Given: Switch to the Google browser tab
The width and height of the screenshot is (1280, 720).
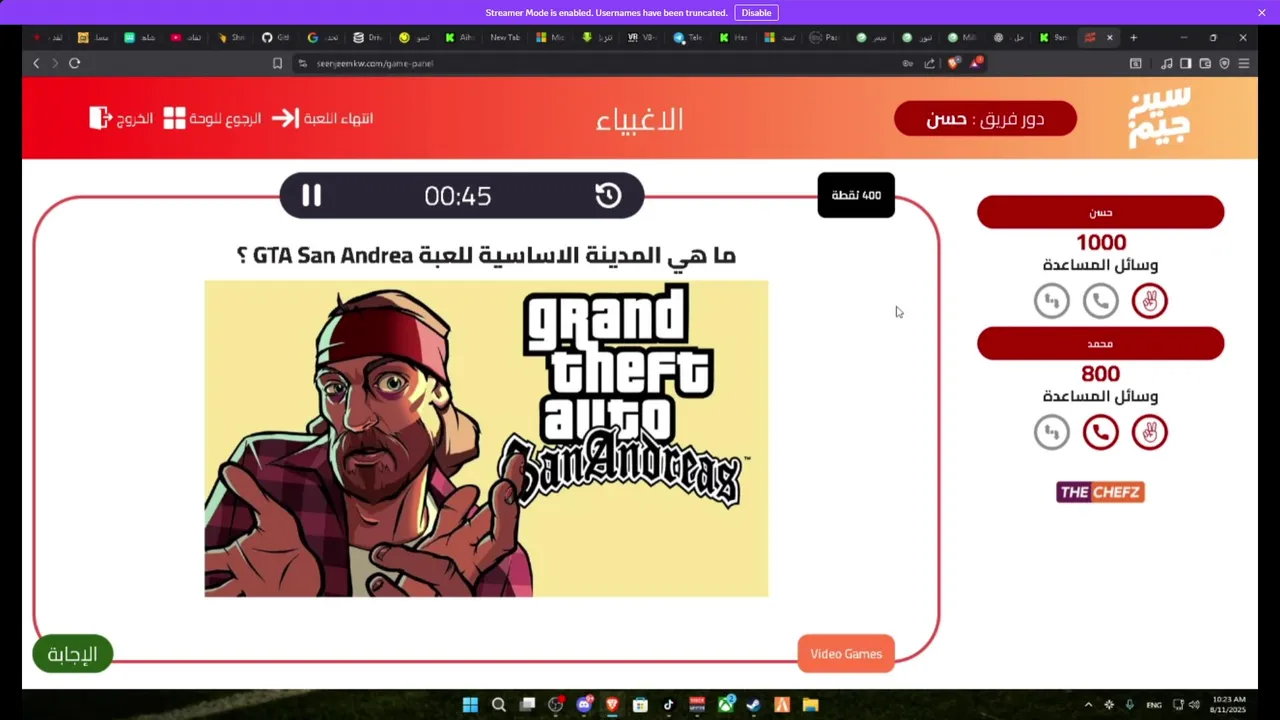Looking at the screenshot, I should [321, 37].
